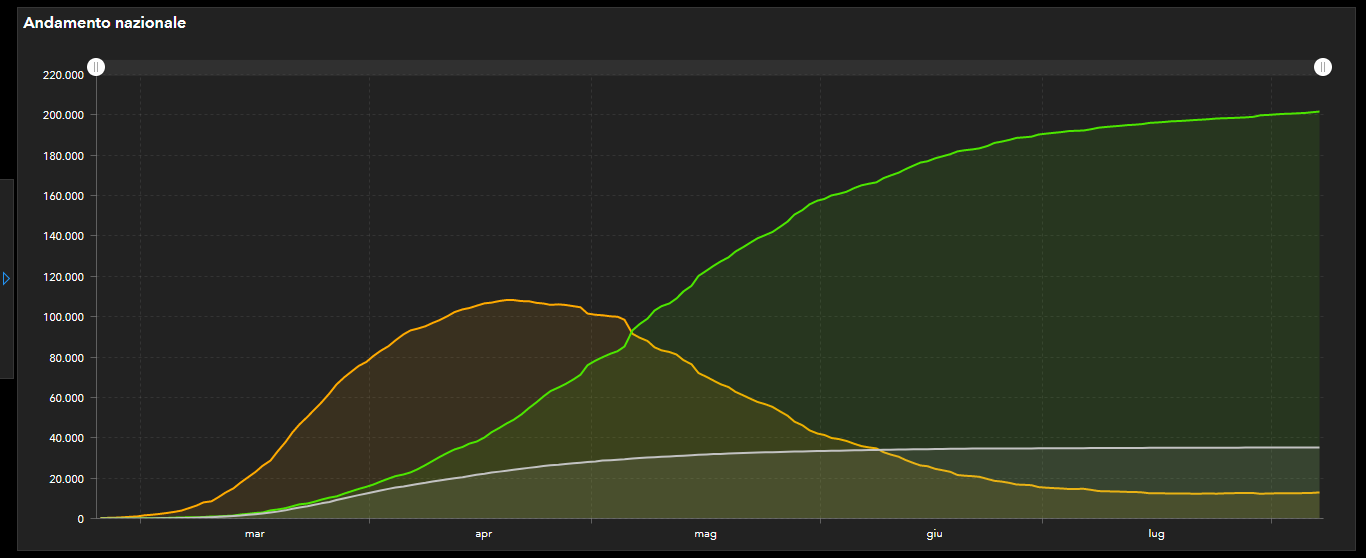This screenshot has width=1366, height=558.
Task: Click the left range slider handle
Action: [95, 67]
